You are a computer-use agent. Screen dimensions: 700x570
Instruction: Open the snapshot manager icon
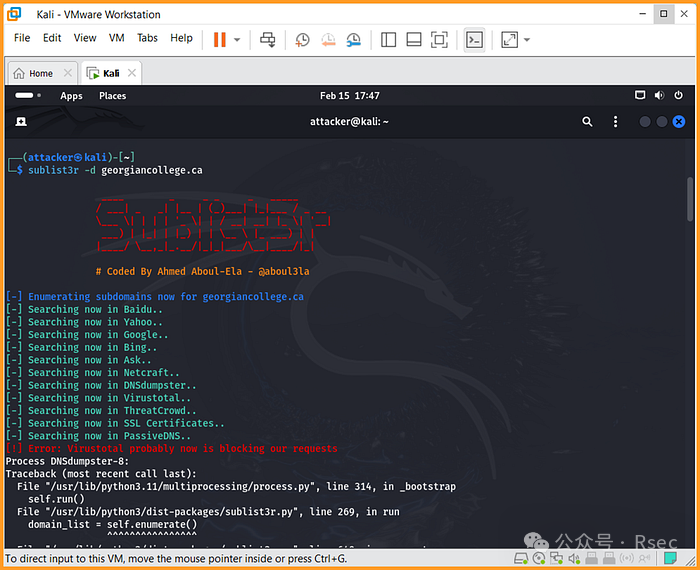[x=354, y=39]
